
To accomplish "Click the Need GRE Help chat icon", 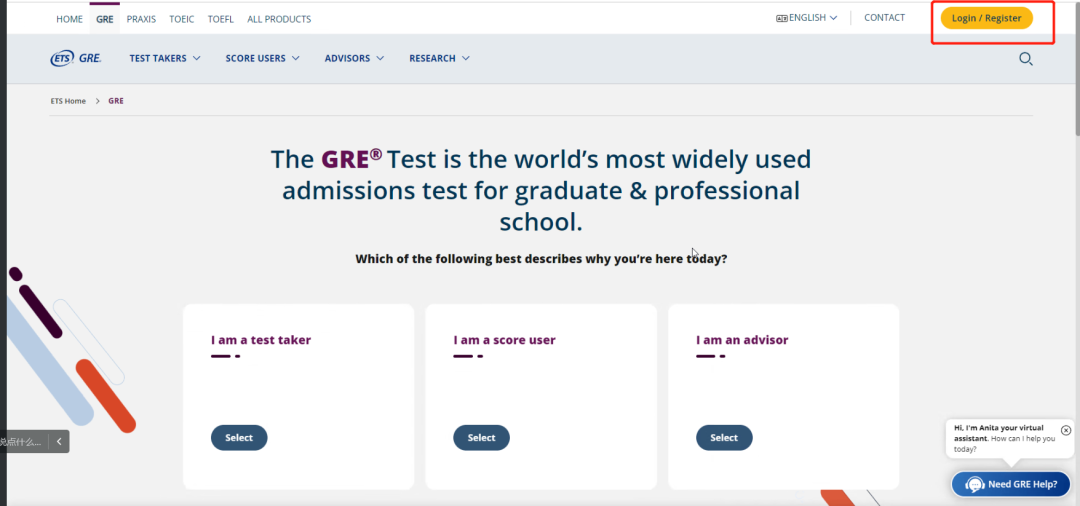I will click(x=975, y=485).
